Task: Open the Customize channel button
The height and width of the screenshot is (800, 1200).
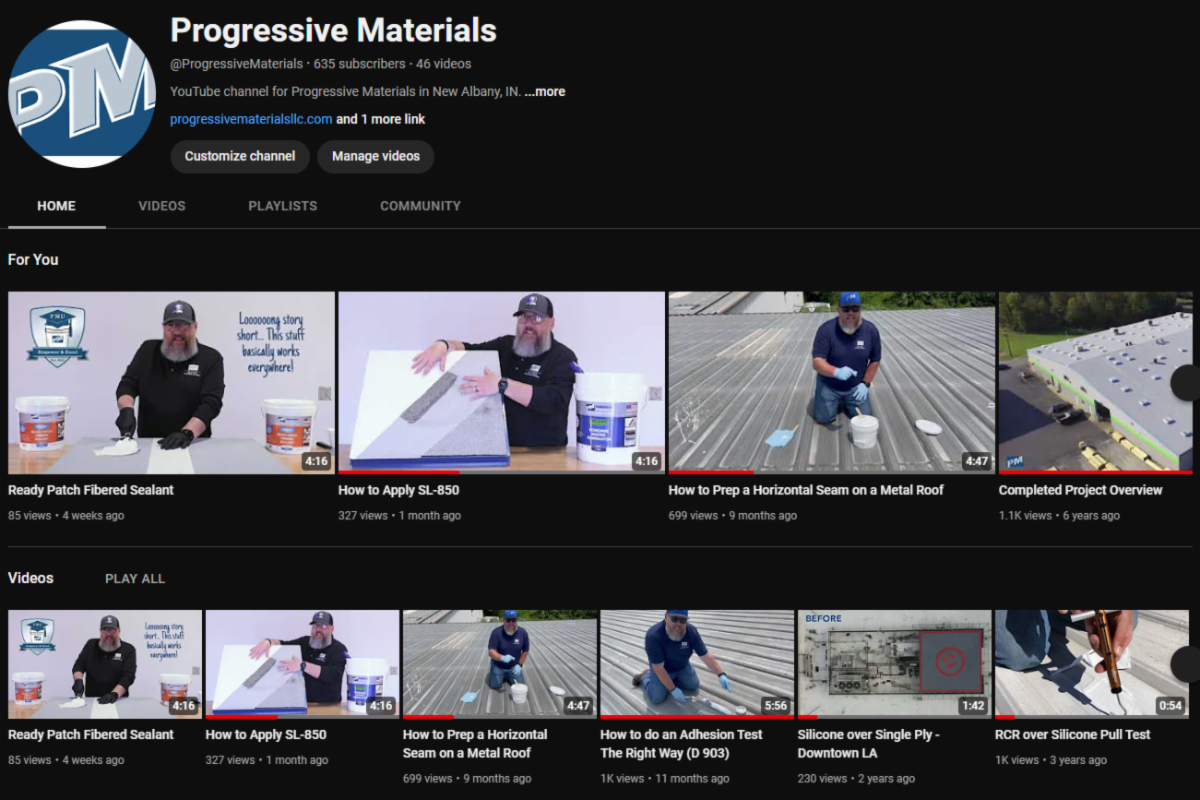Action: pyautogui.click(x=240, y=156)
